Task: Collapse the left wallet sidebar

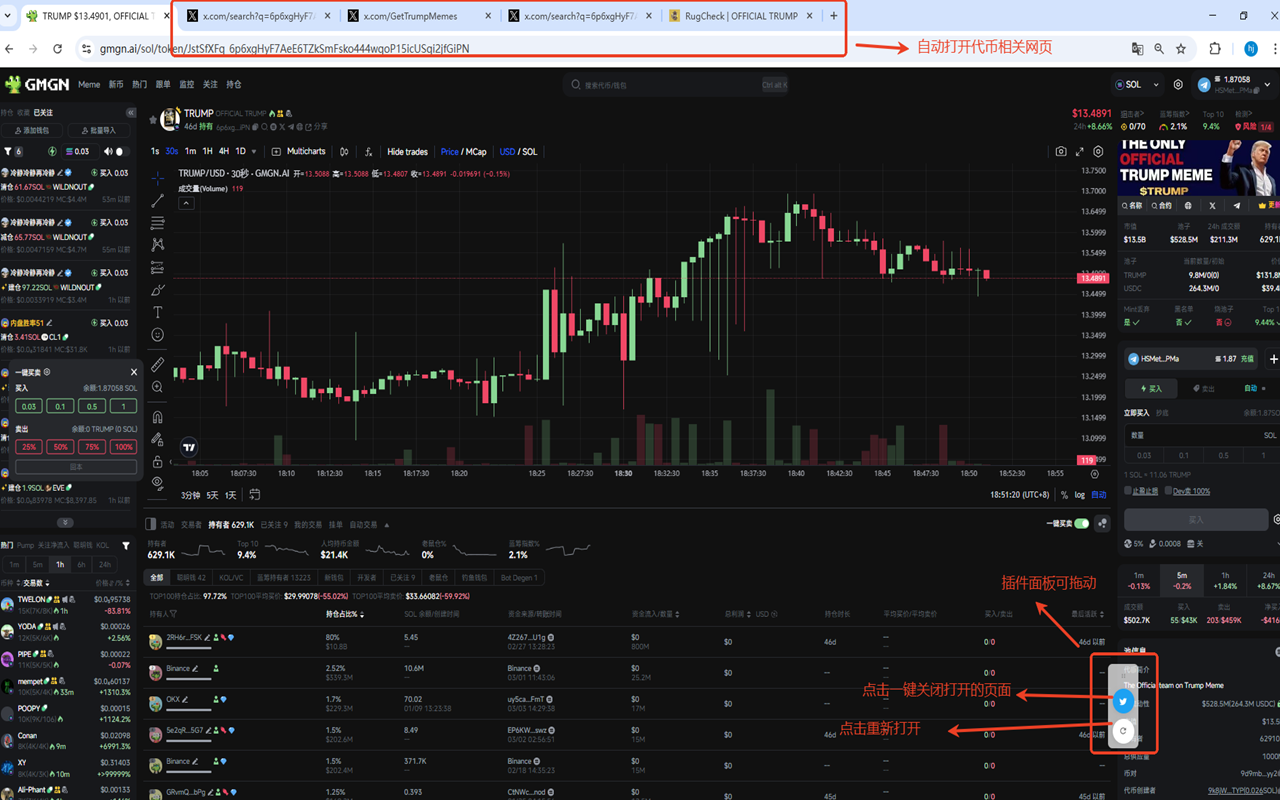Action: tap(130, 113)
